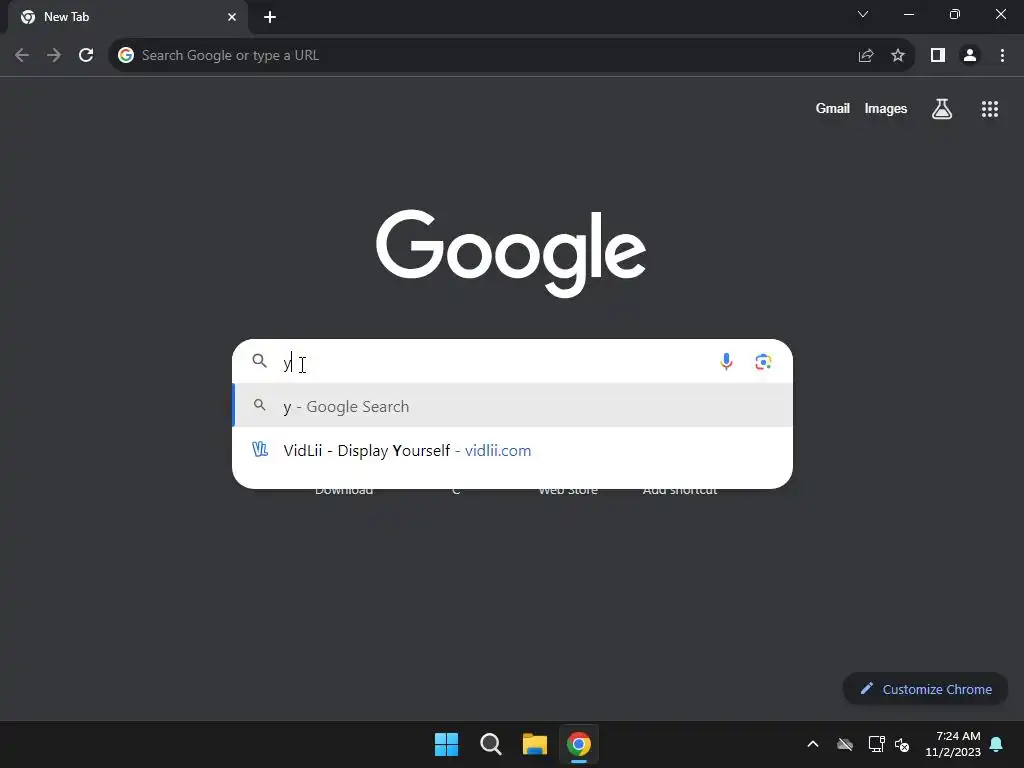
Task: Reload the current page
Action: pyautogui.click(x=86, y=56)
